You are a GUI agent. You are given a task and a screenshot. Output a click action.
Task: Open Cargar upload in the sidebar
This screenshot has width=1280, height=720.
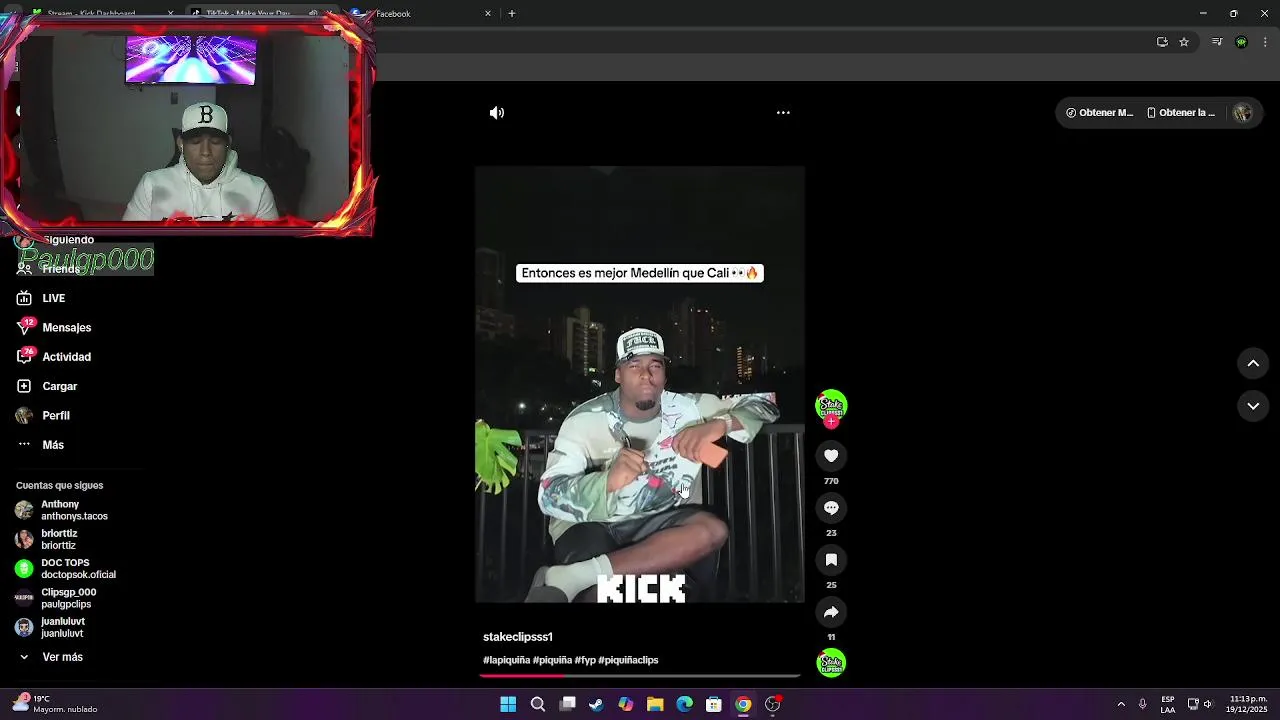click(x=59, y=386)
